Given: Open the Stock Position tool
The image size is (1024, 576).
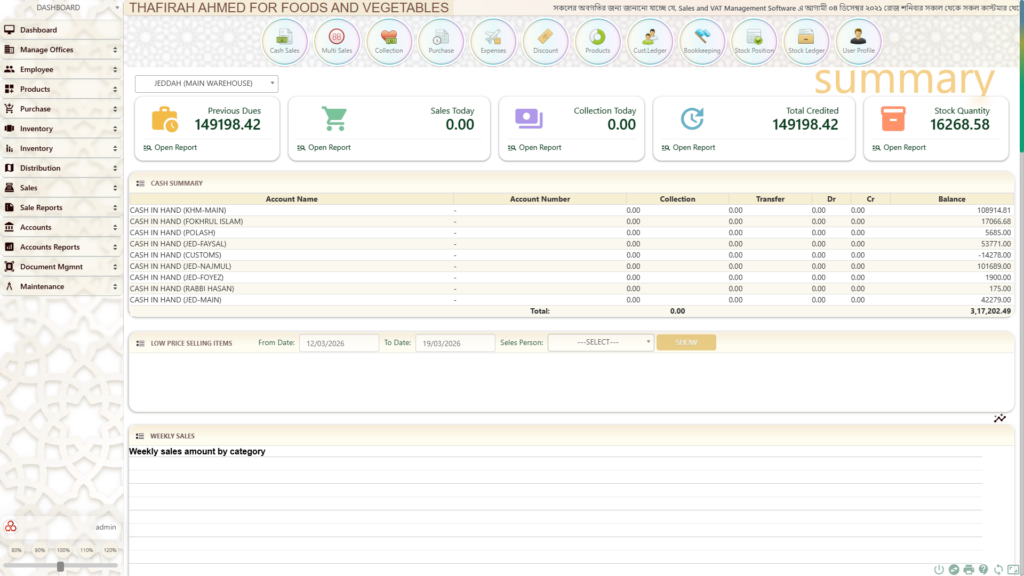Looking at the screenshot, I should coord(754,41).
